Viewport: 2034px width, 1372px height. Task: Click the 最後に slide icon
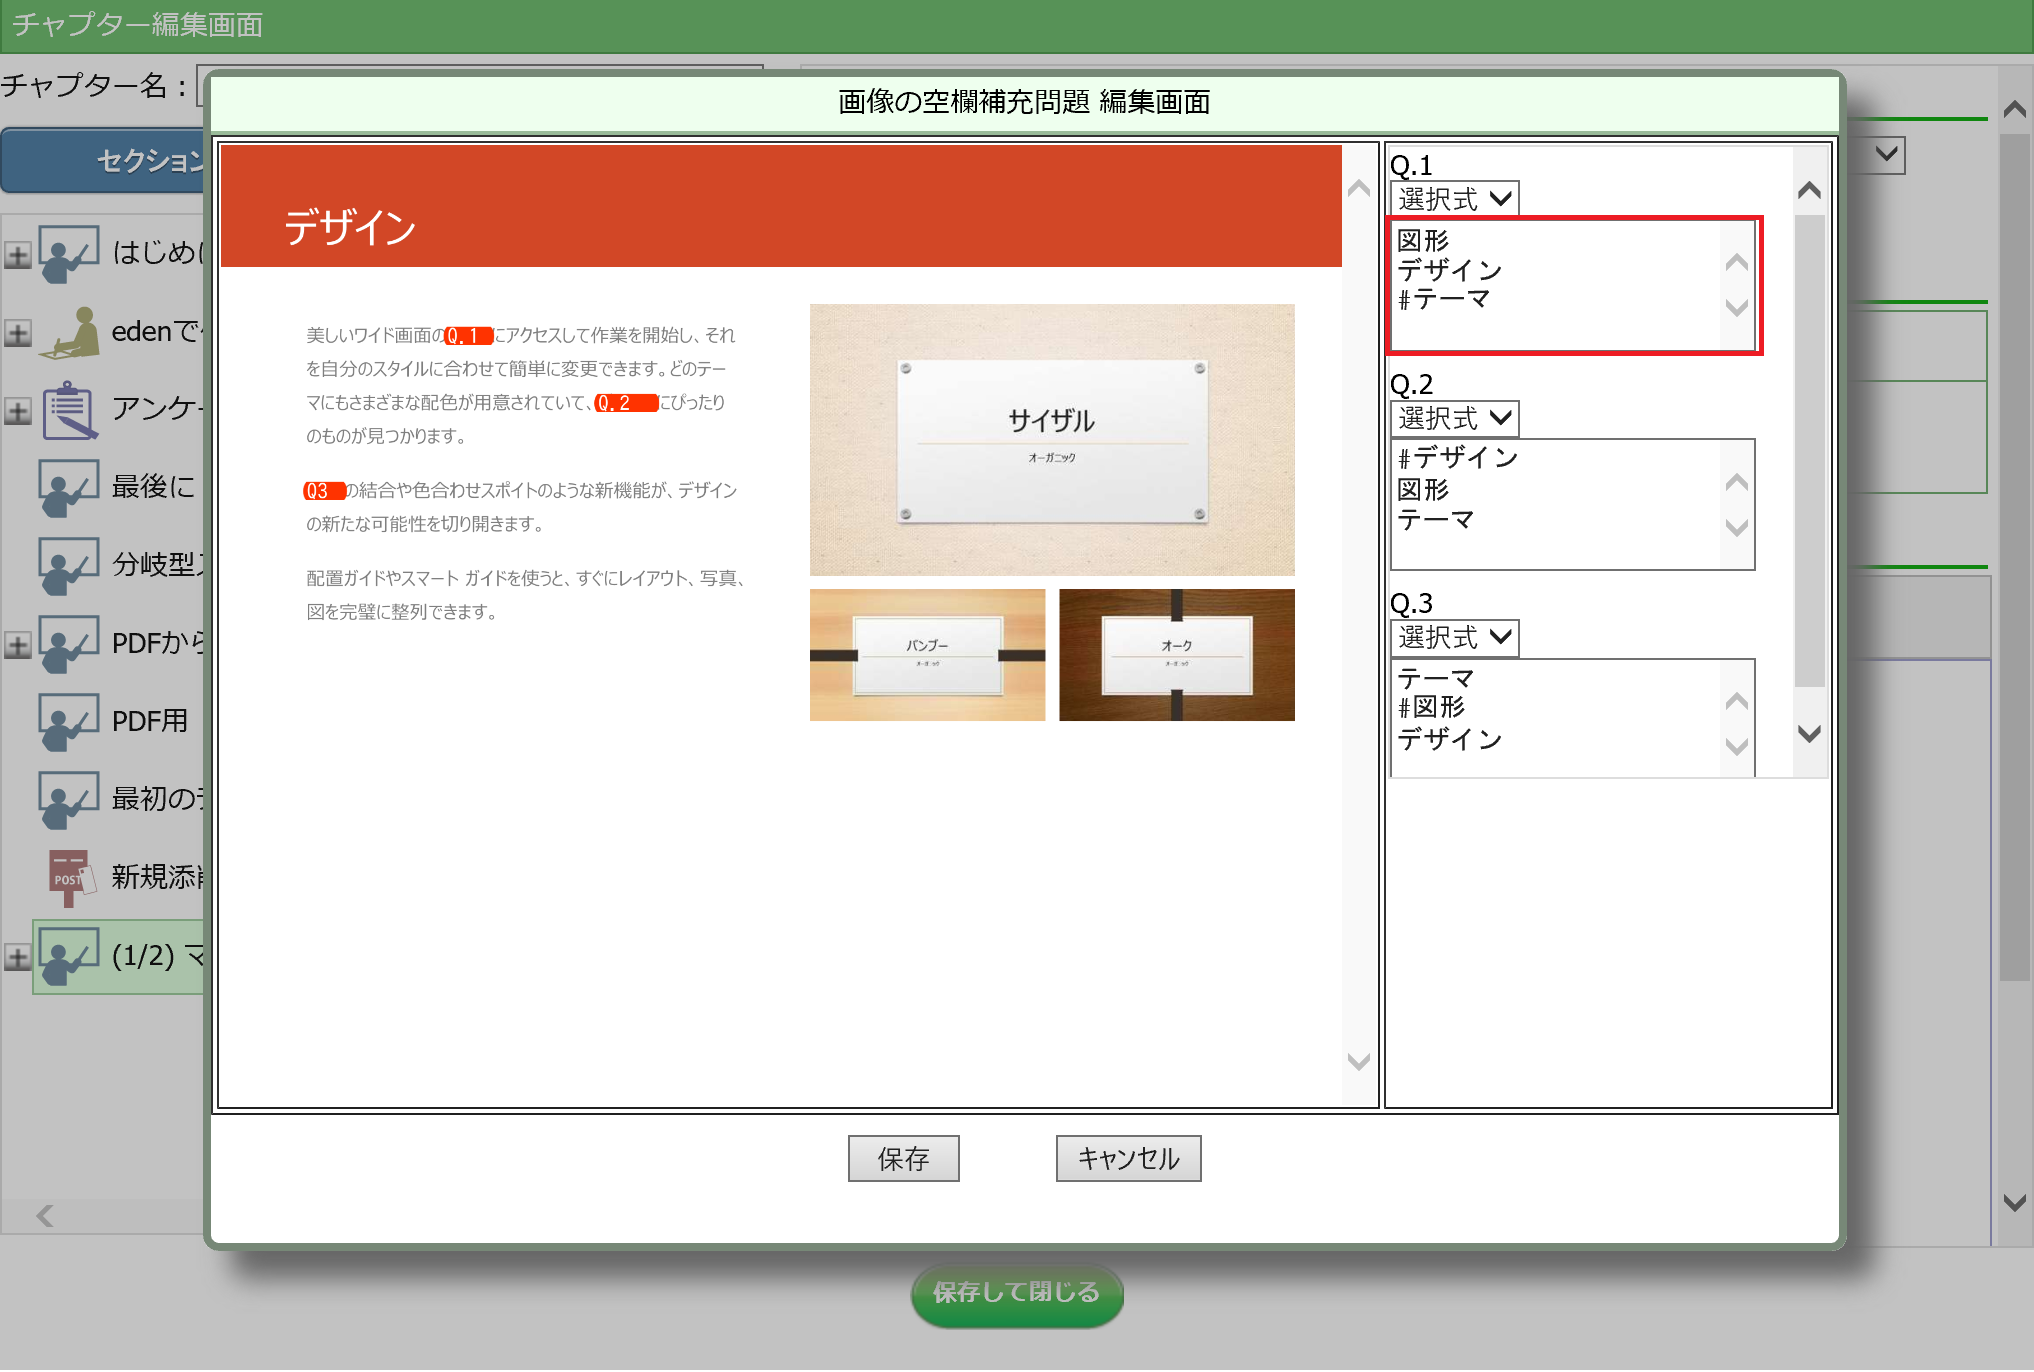[68, 487]
